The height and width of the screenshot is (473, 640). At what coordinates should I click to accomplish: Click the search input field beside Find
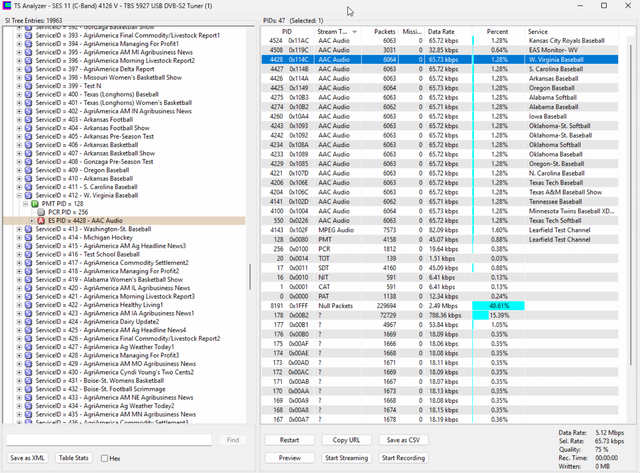pos(109,440)
